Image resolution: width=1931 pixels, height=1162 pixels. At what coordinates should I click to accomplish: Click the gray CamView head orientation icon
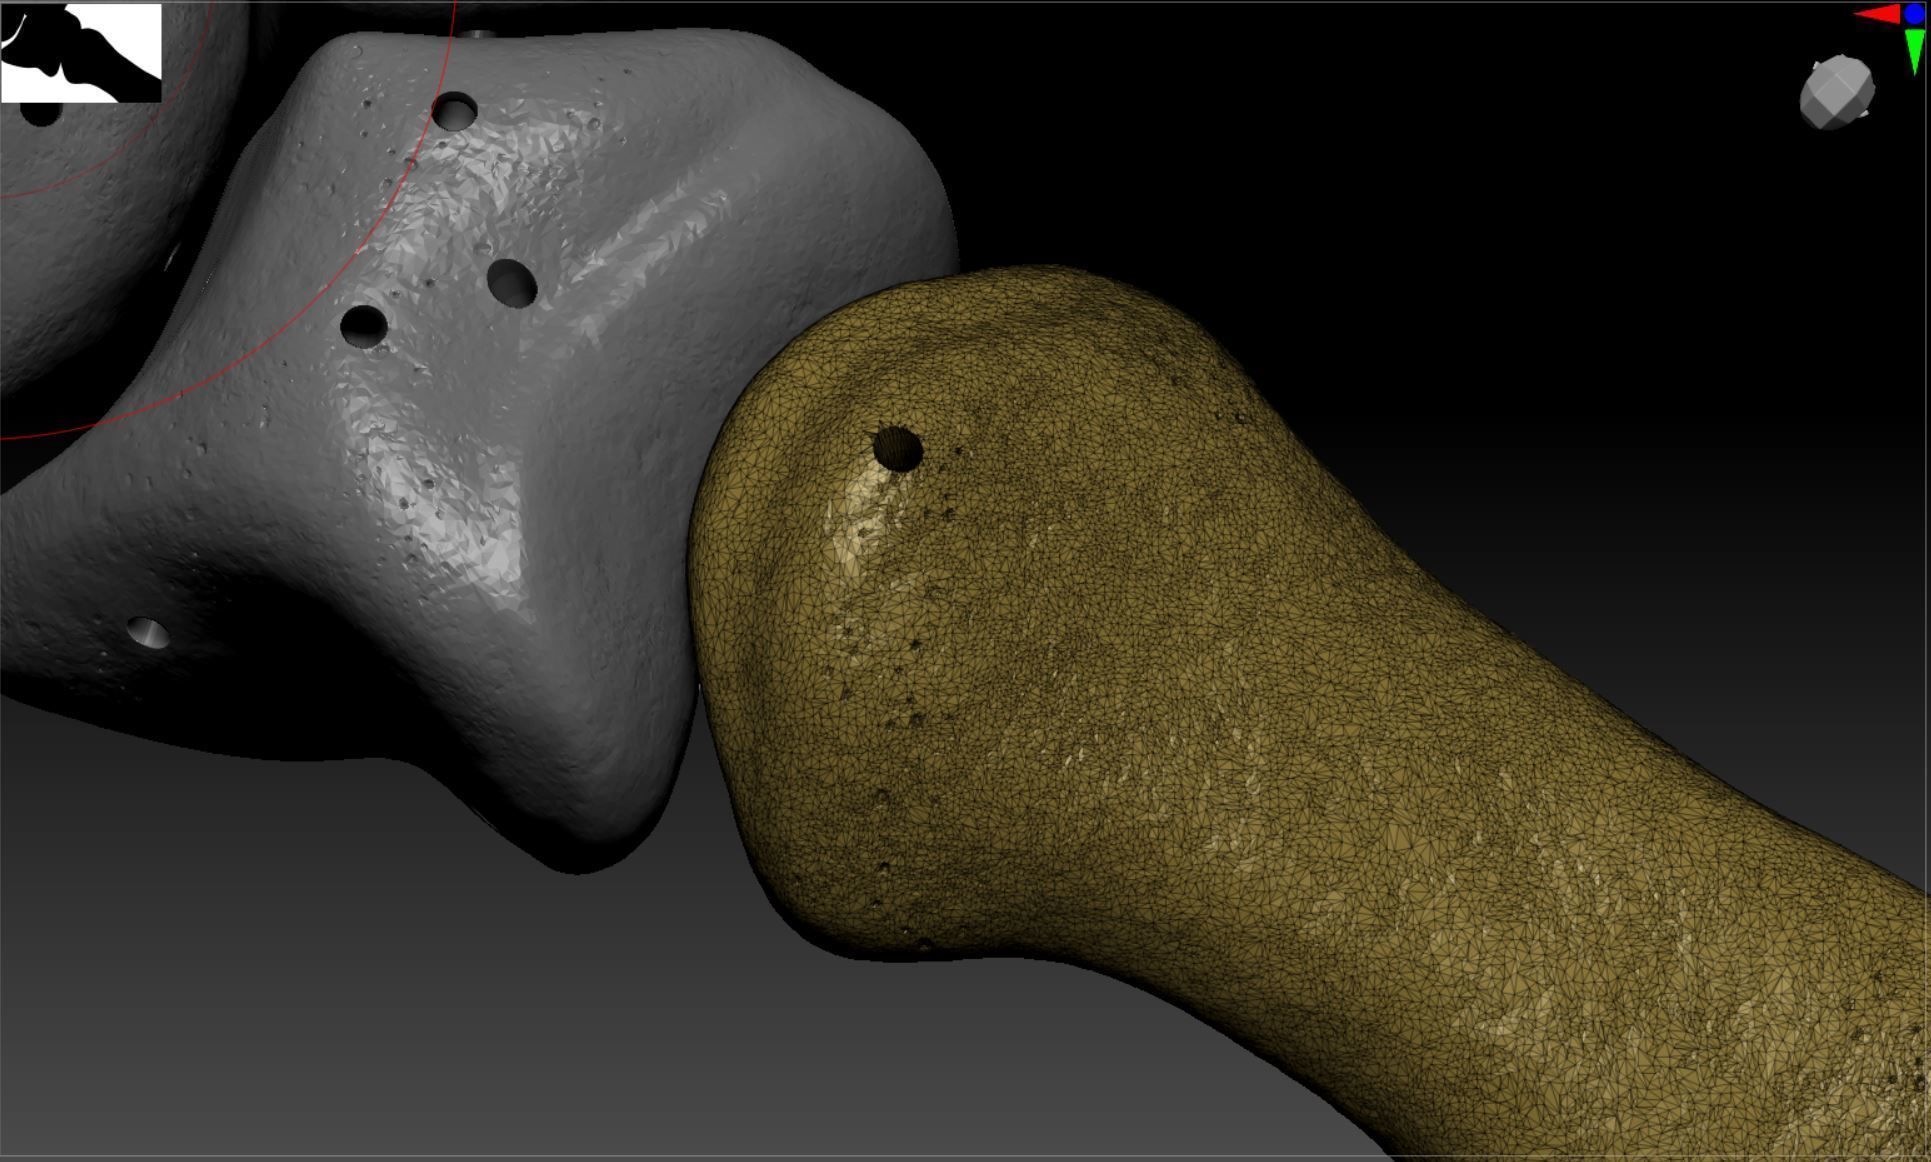pyautogui.click(x=1837, y=93)
